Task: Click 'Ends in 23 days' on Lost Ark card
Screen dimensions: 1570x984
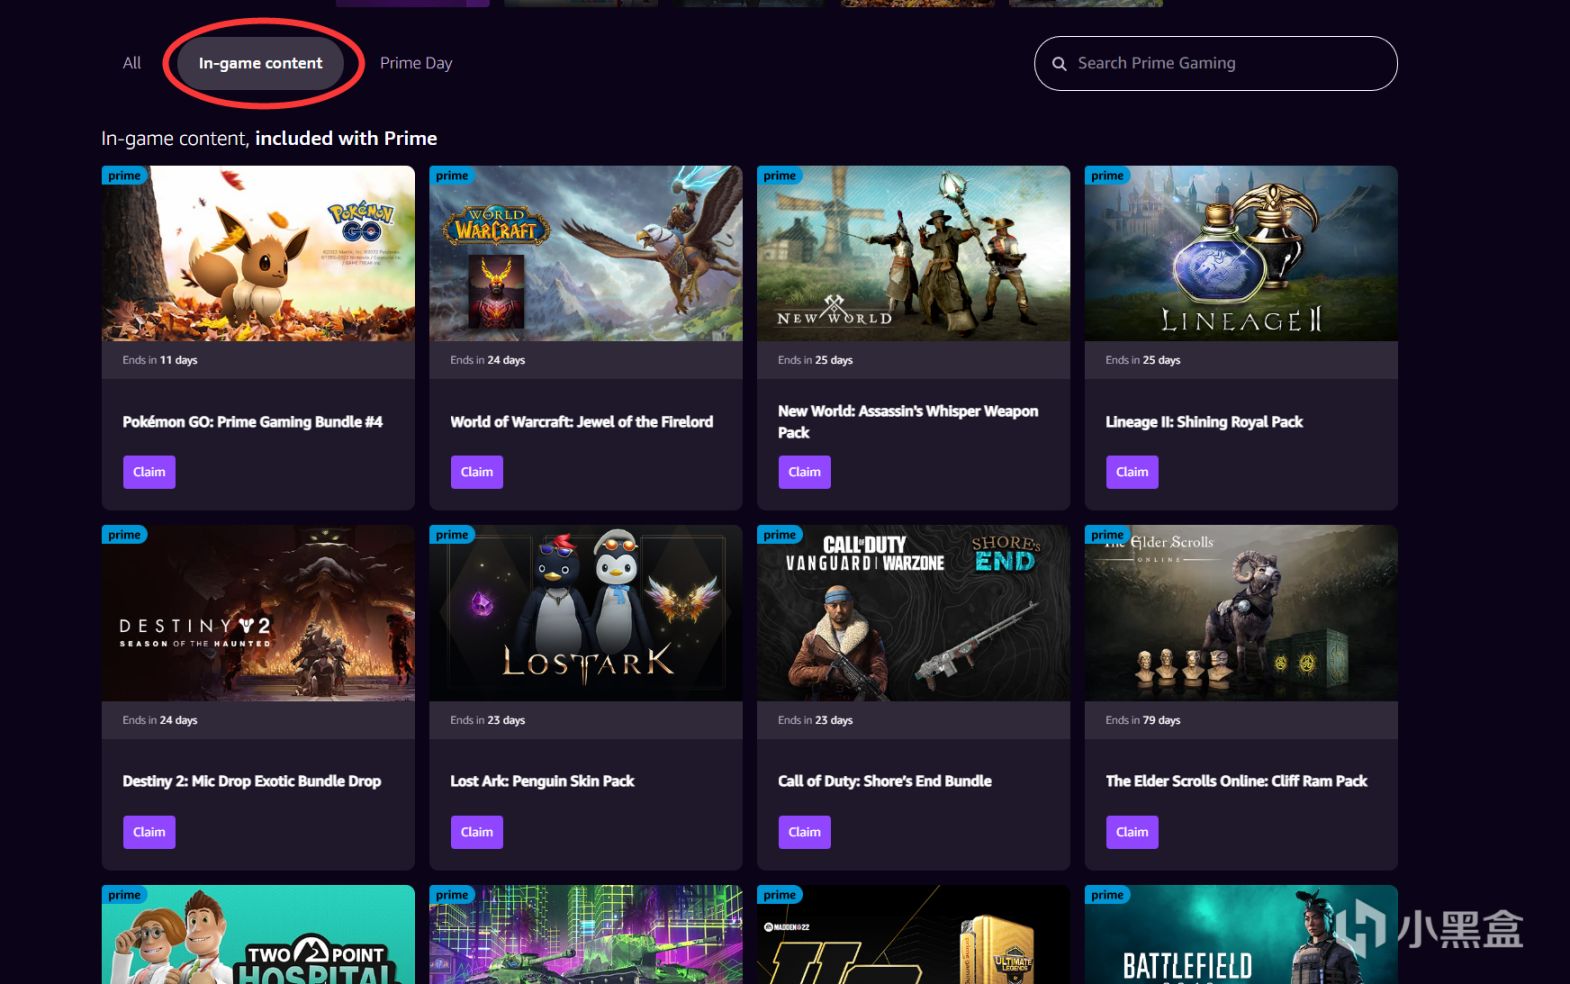Action: click(x=488, y=720)
